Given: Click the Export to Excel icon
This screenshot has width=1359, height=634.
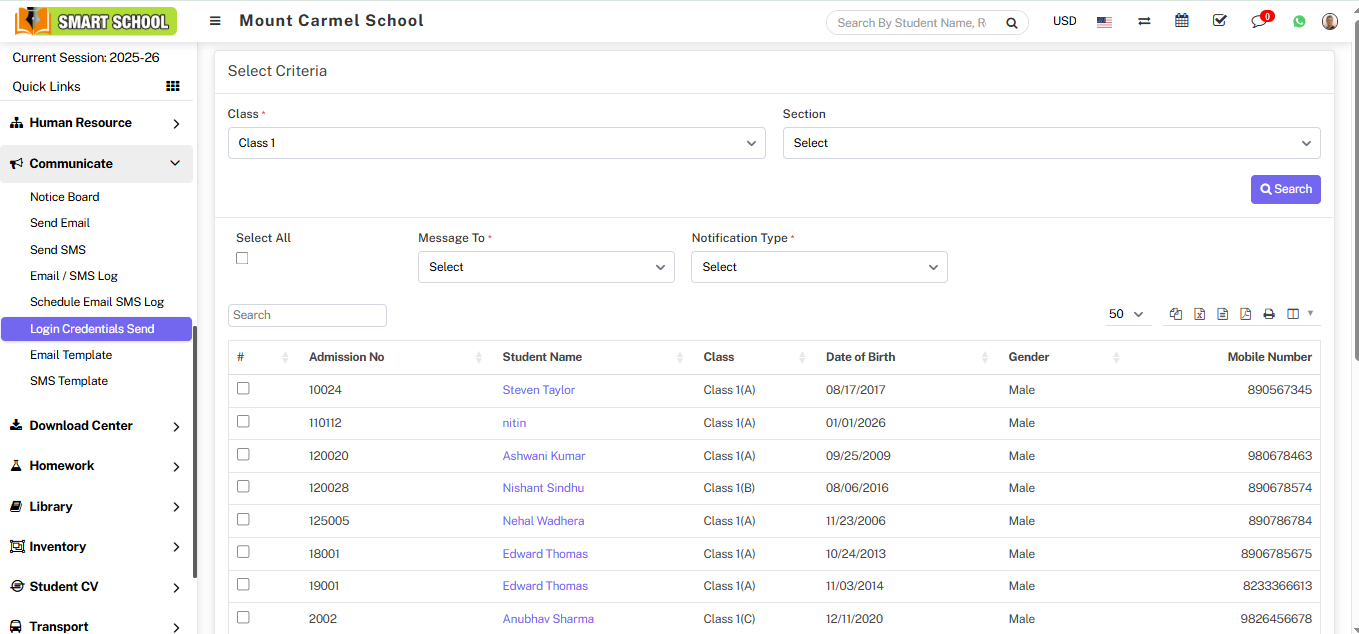Looking at the screenshot, I should 1199,314.
